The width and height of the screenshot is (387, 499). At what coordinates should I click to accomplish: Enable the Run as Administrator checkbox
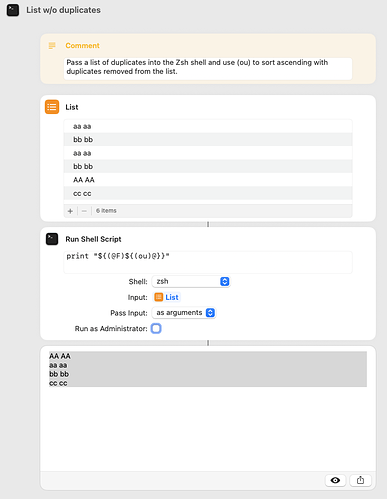156,329
